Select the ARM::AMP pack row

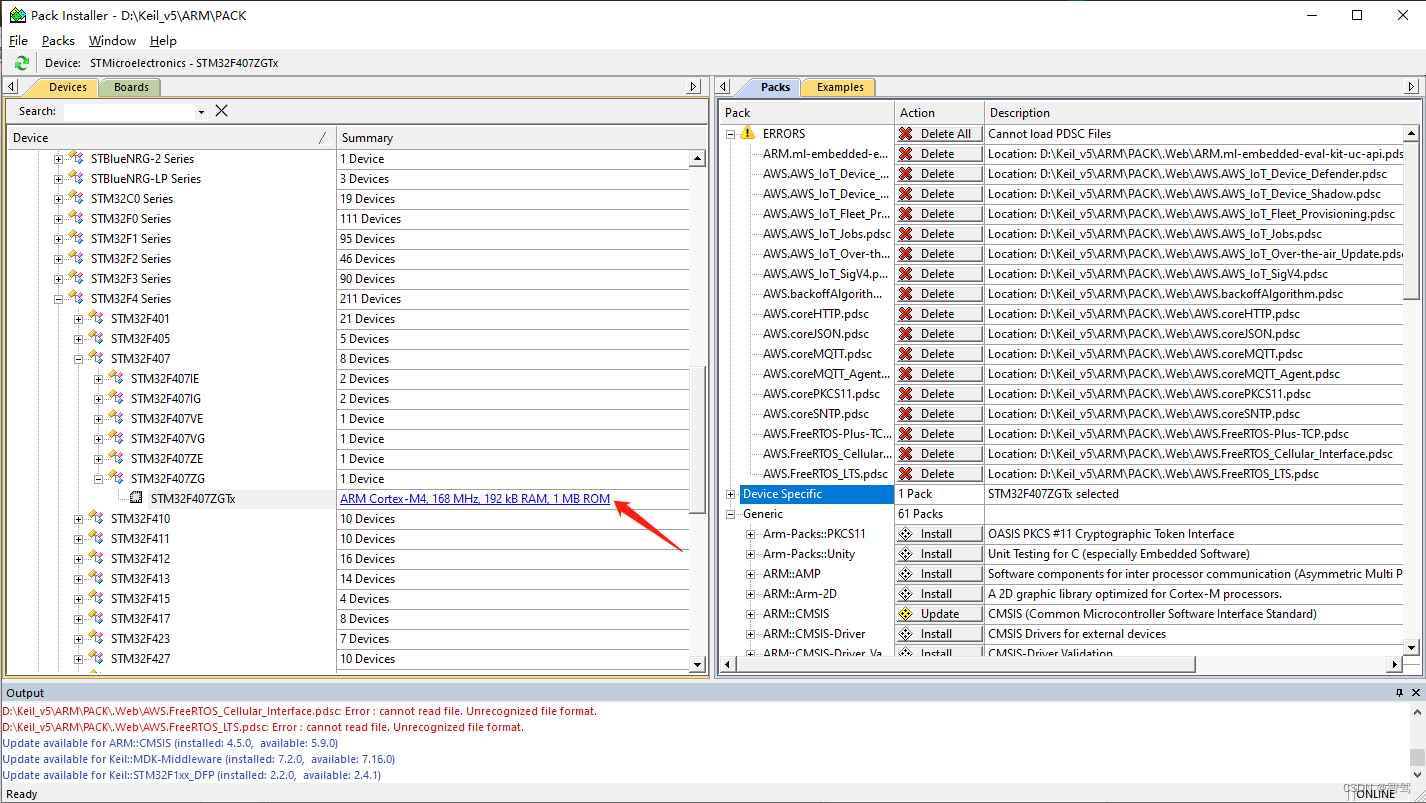click(x=791, y=573)
